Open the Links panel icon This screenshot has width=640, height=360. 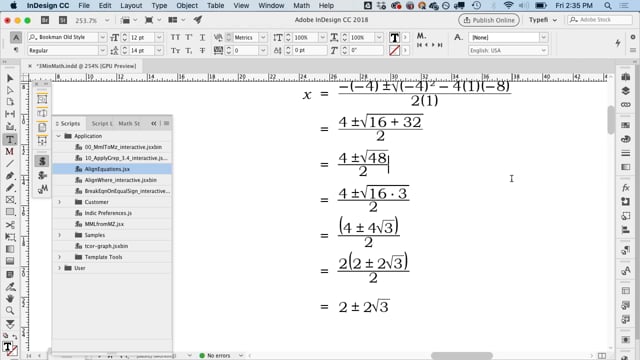[625, 104]
